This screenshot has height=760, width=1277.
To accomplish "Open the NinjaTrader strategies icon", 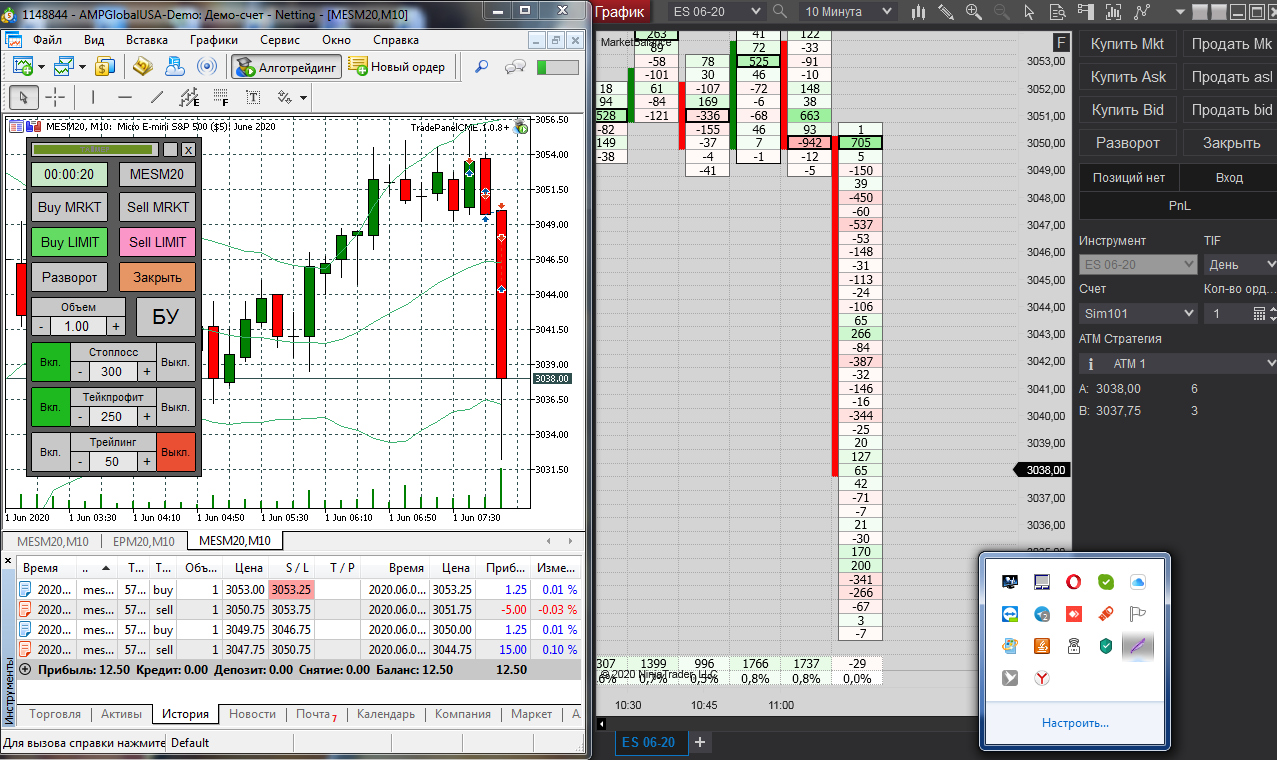I will tap(1141, 12).
